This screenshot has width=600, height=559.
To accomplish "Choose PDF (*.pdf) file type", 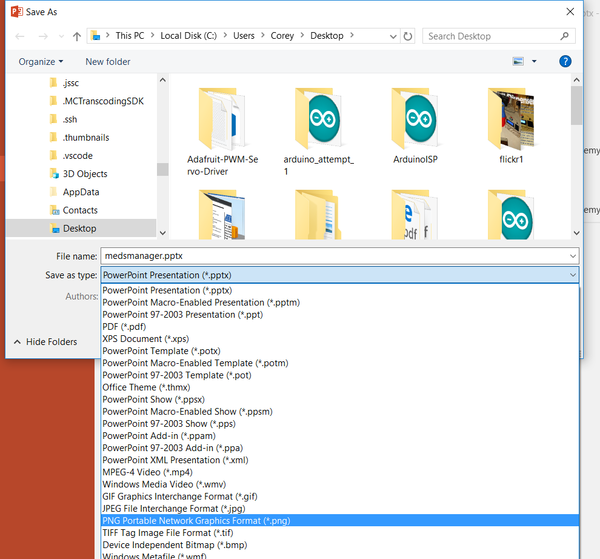I will click(x=340, y=327).
